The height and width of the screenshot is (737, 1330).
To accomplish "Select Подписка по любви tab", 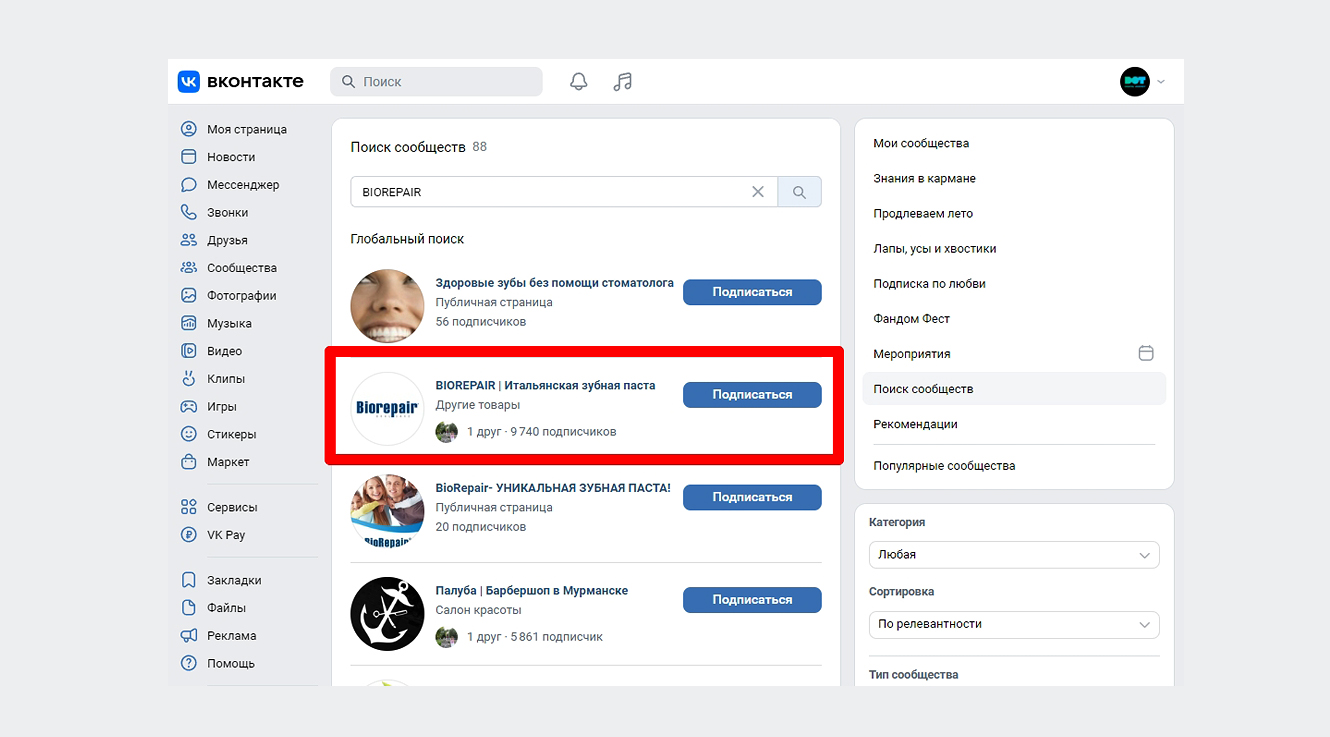I will [x=1014, y=283].
